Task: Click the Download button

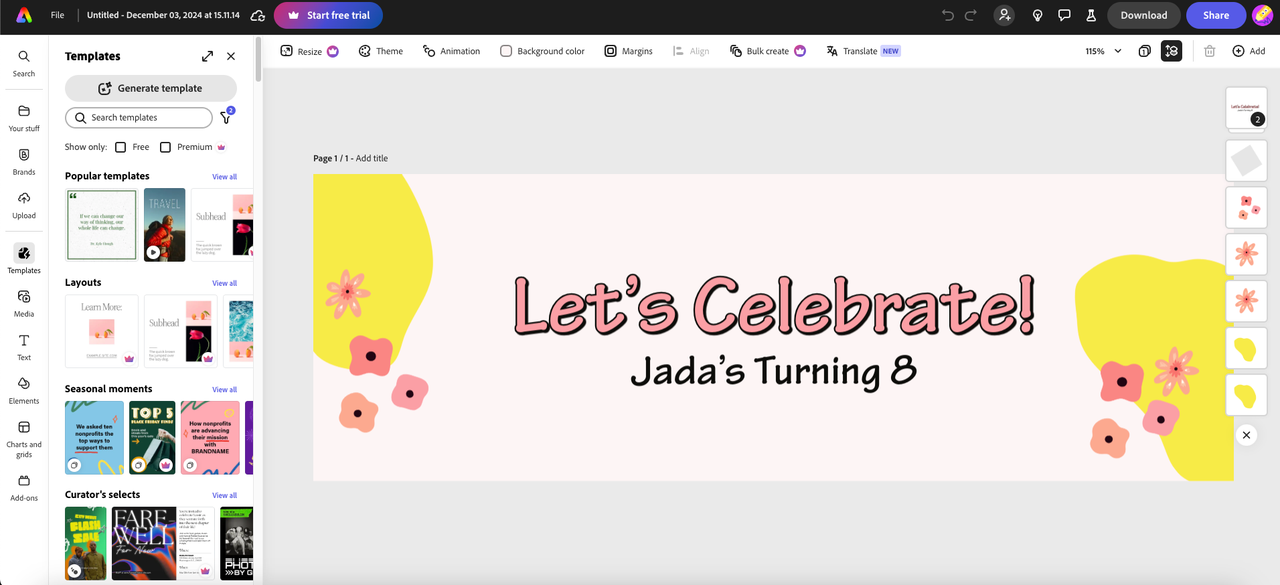Action: pos(1144,15)
